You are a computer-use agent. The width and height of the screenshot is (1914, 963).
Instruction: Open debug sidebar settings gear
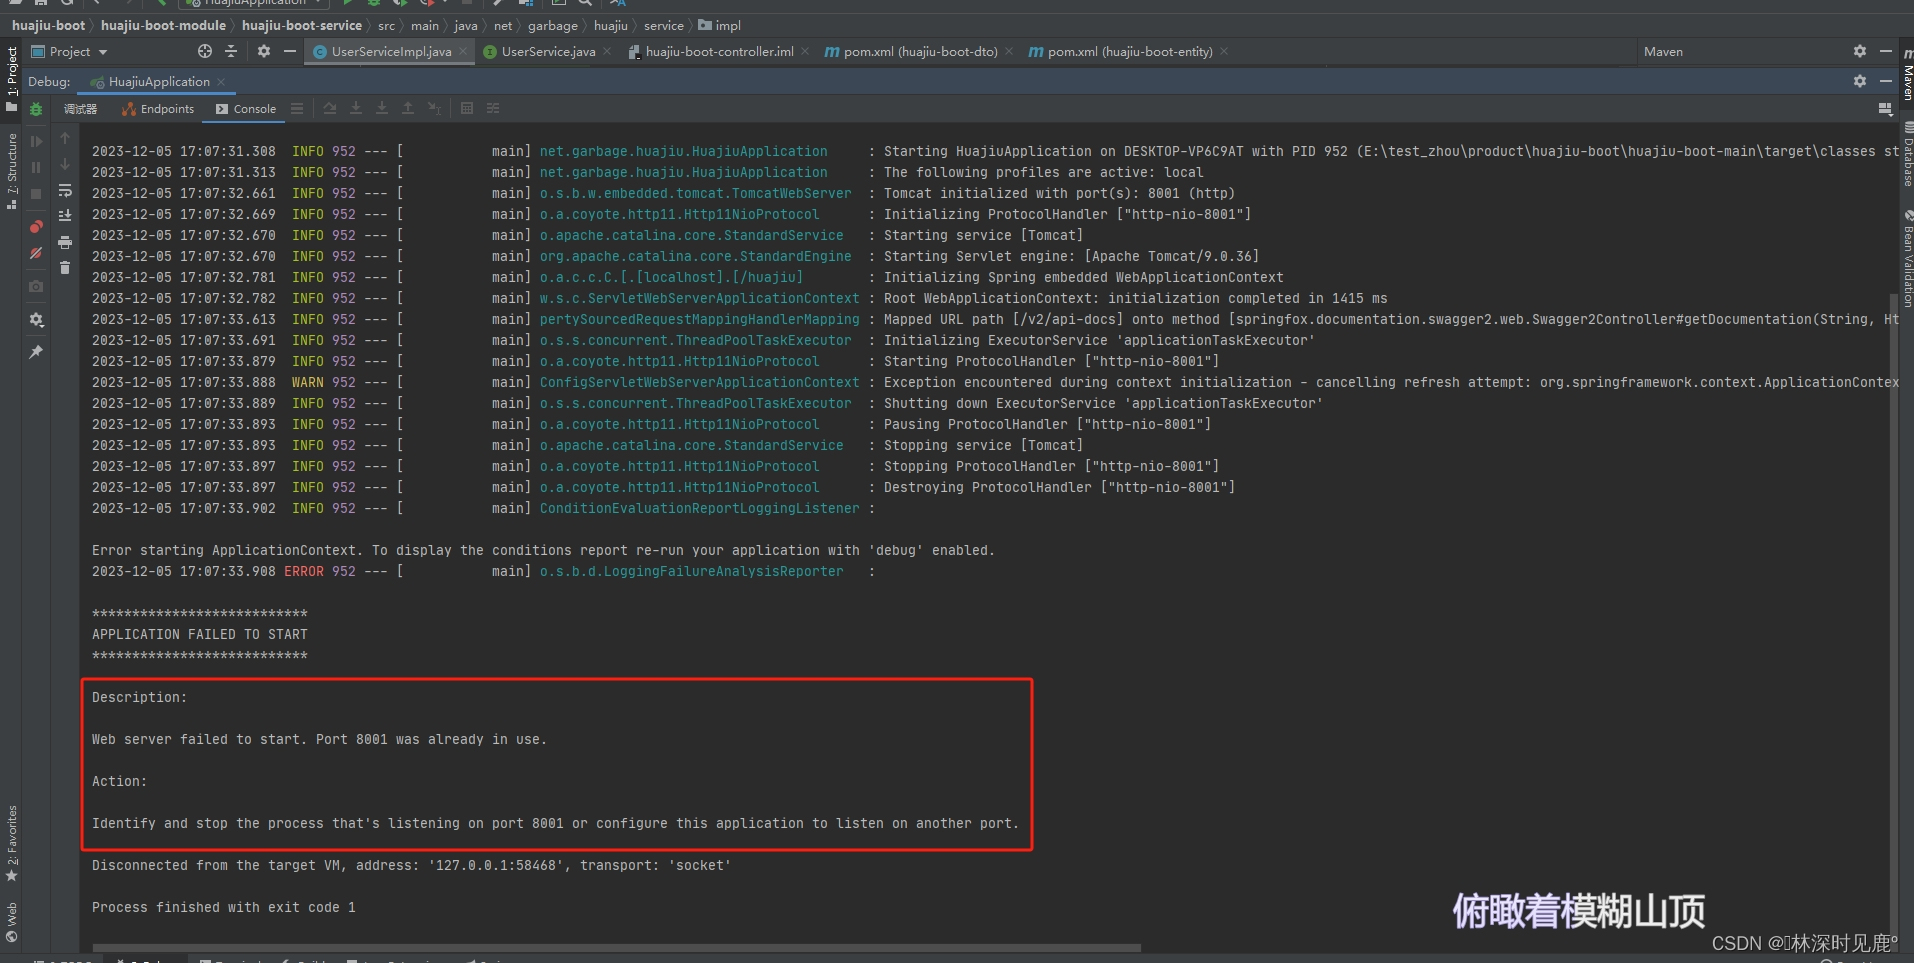(36, 320)
